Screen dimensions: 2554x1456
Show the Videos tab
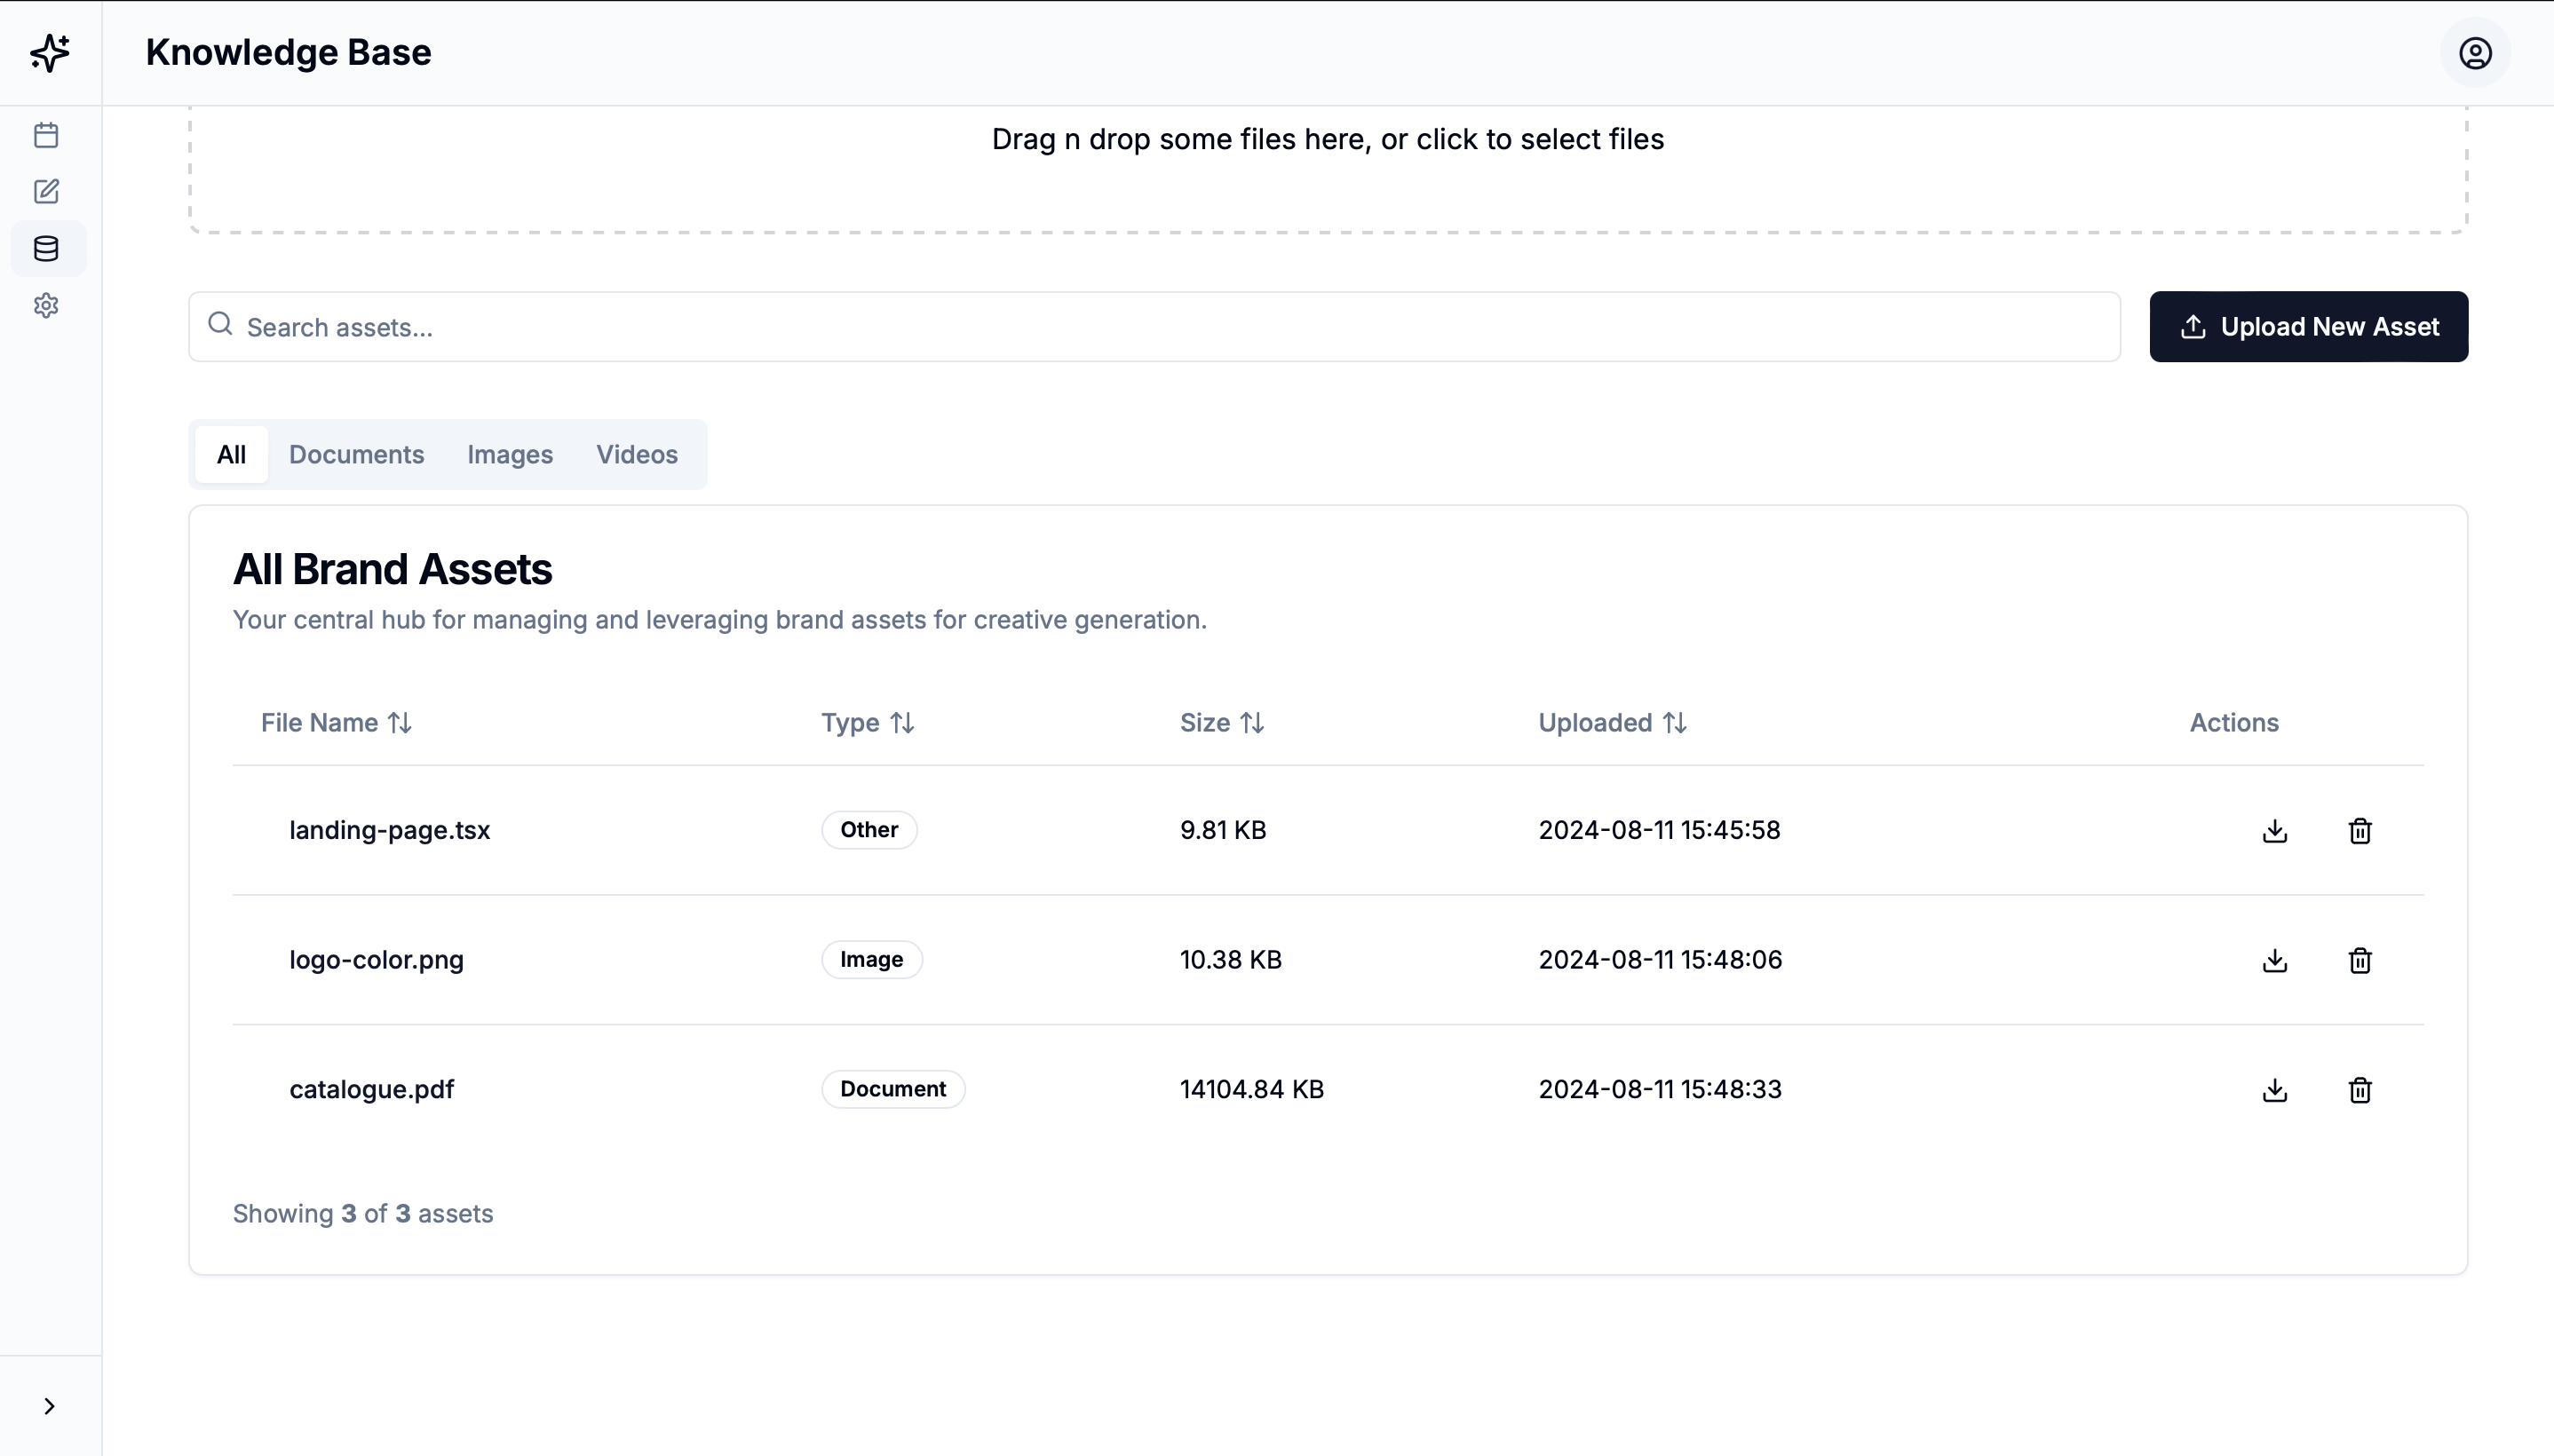click(636, 455)
